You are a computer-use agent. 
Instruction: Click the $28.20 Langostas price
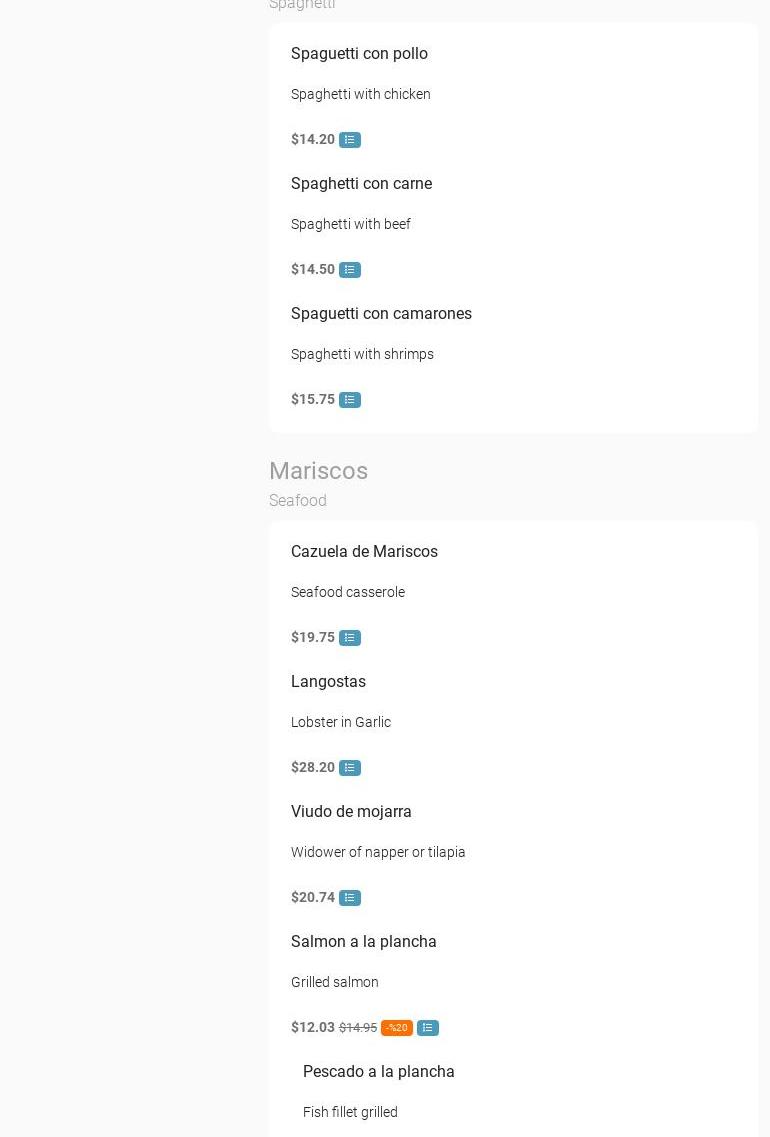313,768
